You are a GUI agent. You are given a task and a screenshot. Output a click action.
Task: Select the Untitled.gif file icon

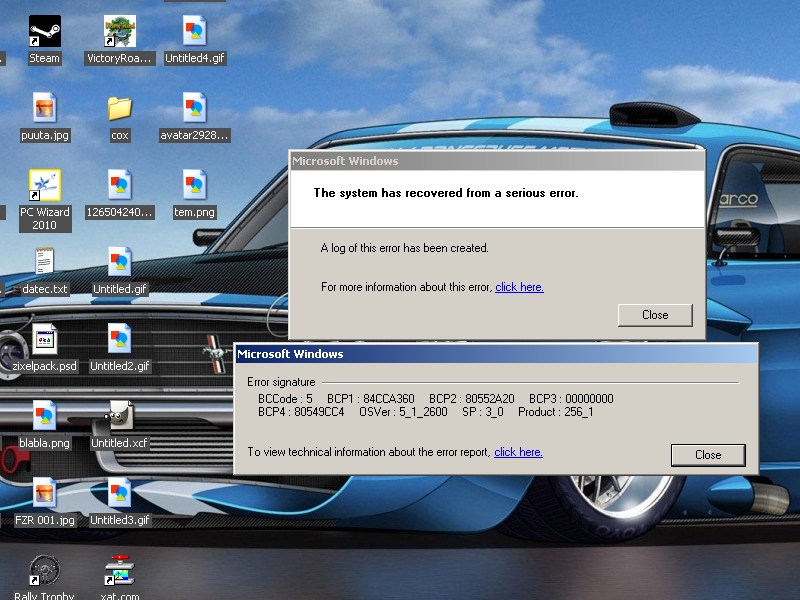click(x=119, y=262)
